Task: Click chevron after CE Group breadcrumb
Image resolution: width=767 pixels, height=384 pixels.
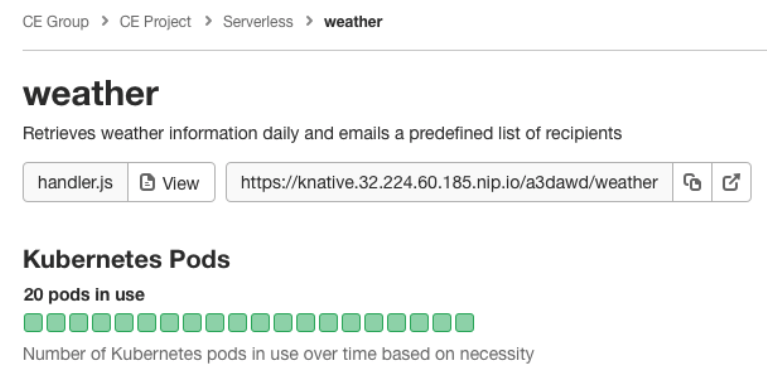Action: pyautogui.click(x=104, y=21)
